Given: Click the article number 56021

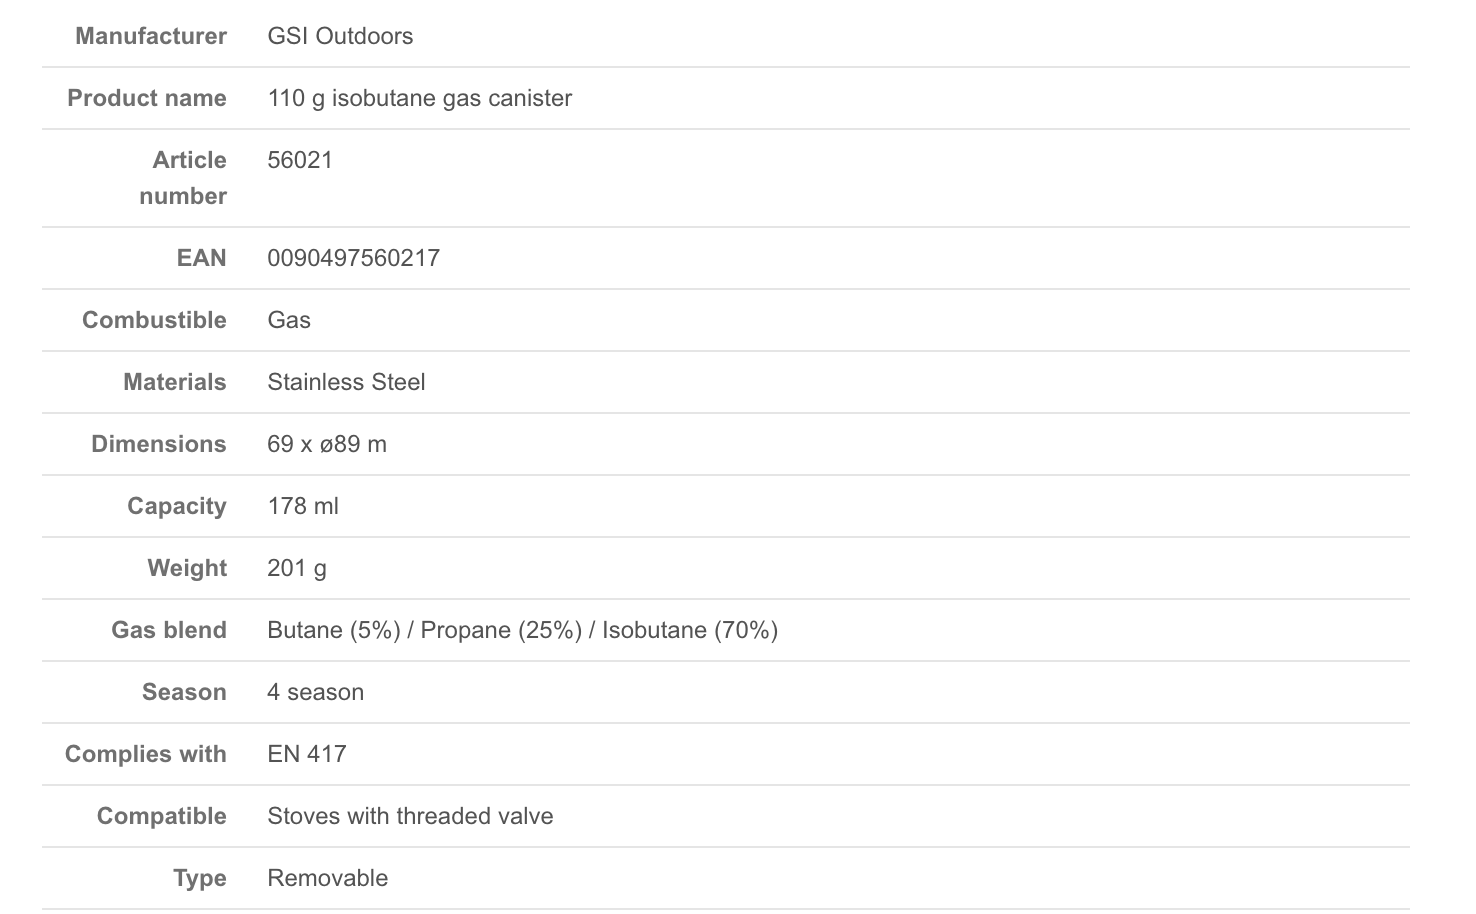Looking at the screenshot, I should pyautogui.click(x=300, y=160).
